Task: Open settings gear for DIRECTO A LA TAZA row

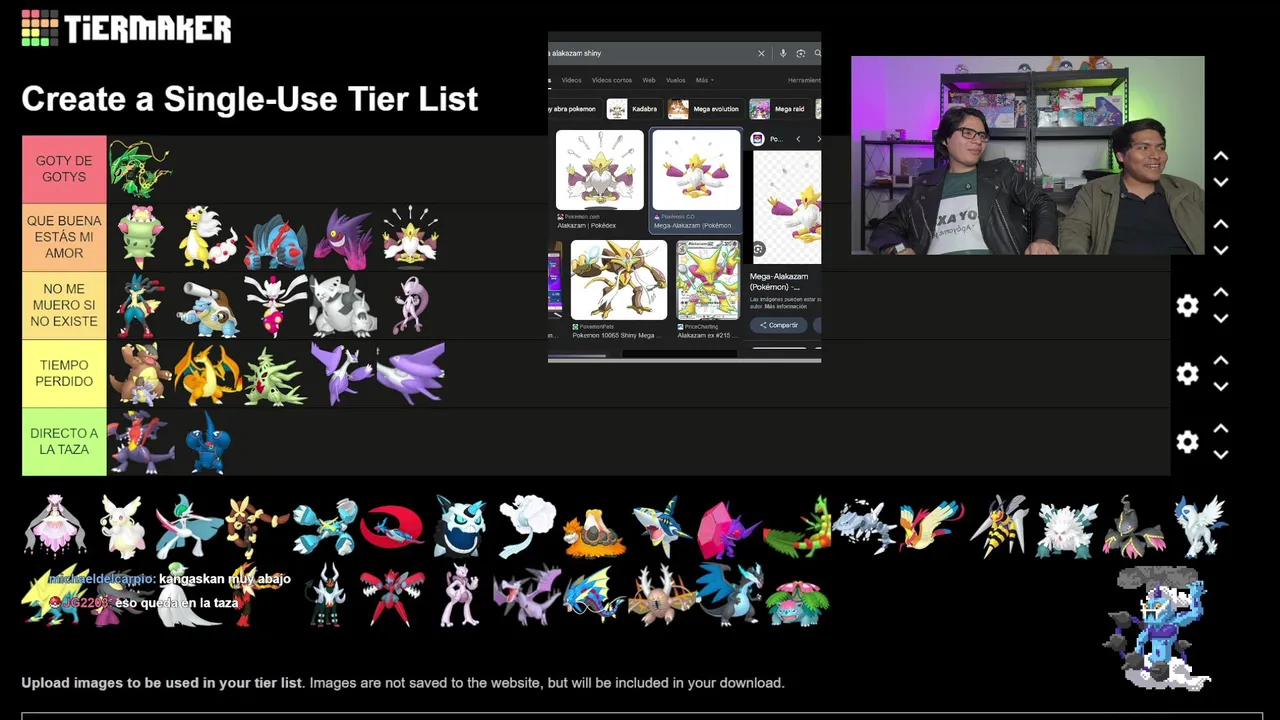Action: 1187,442
